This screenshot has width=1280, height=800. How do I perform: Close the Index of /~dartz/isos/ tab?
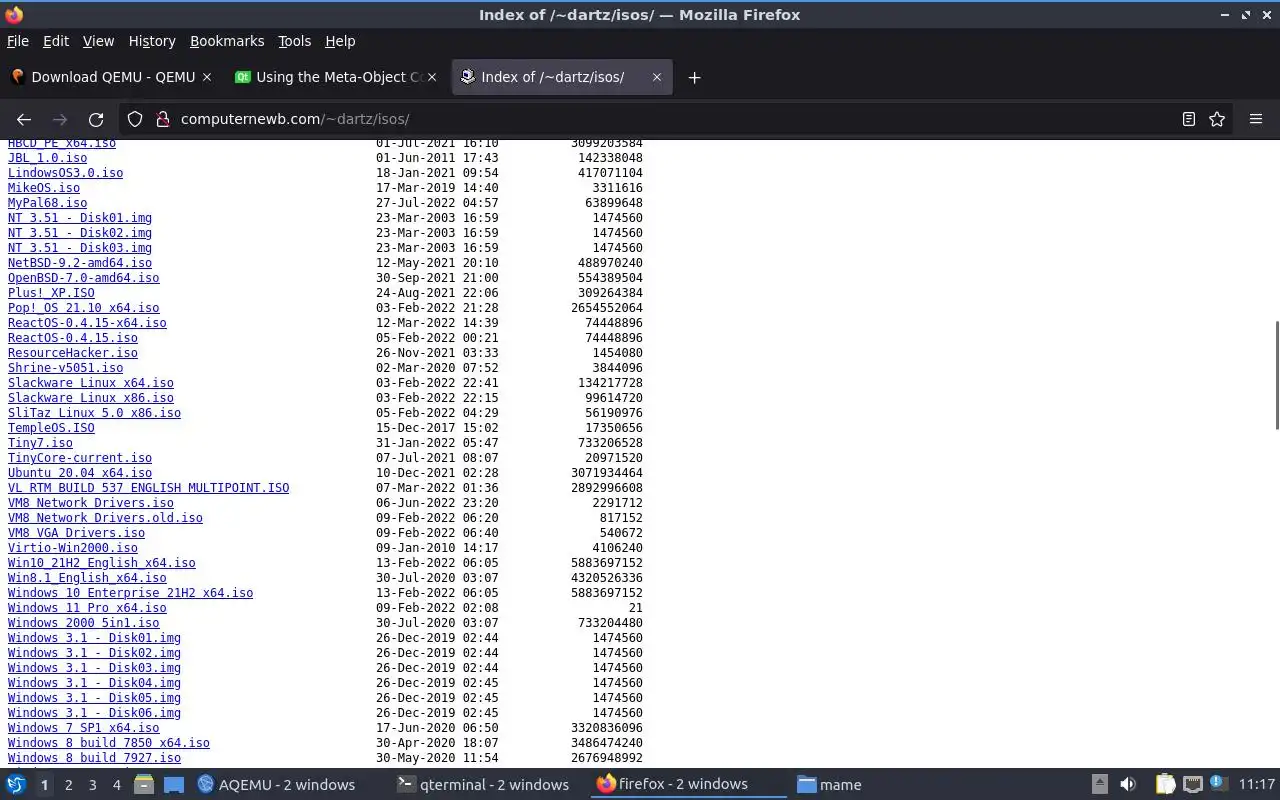coord(656,77)
